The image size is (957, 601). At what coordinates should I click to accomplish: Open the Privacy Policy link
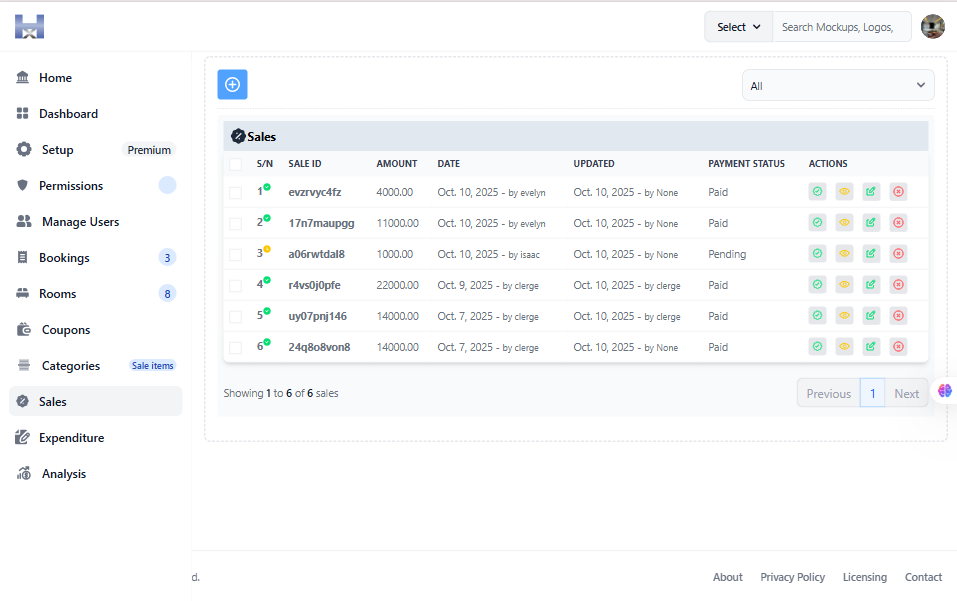[792, 577]
